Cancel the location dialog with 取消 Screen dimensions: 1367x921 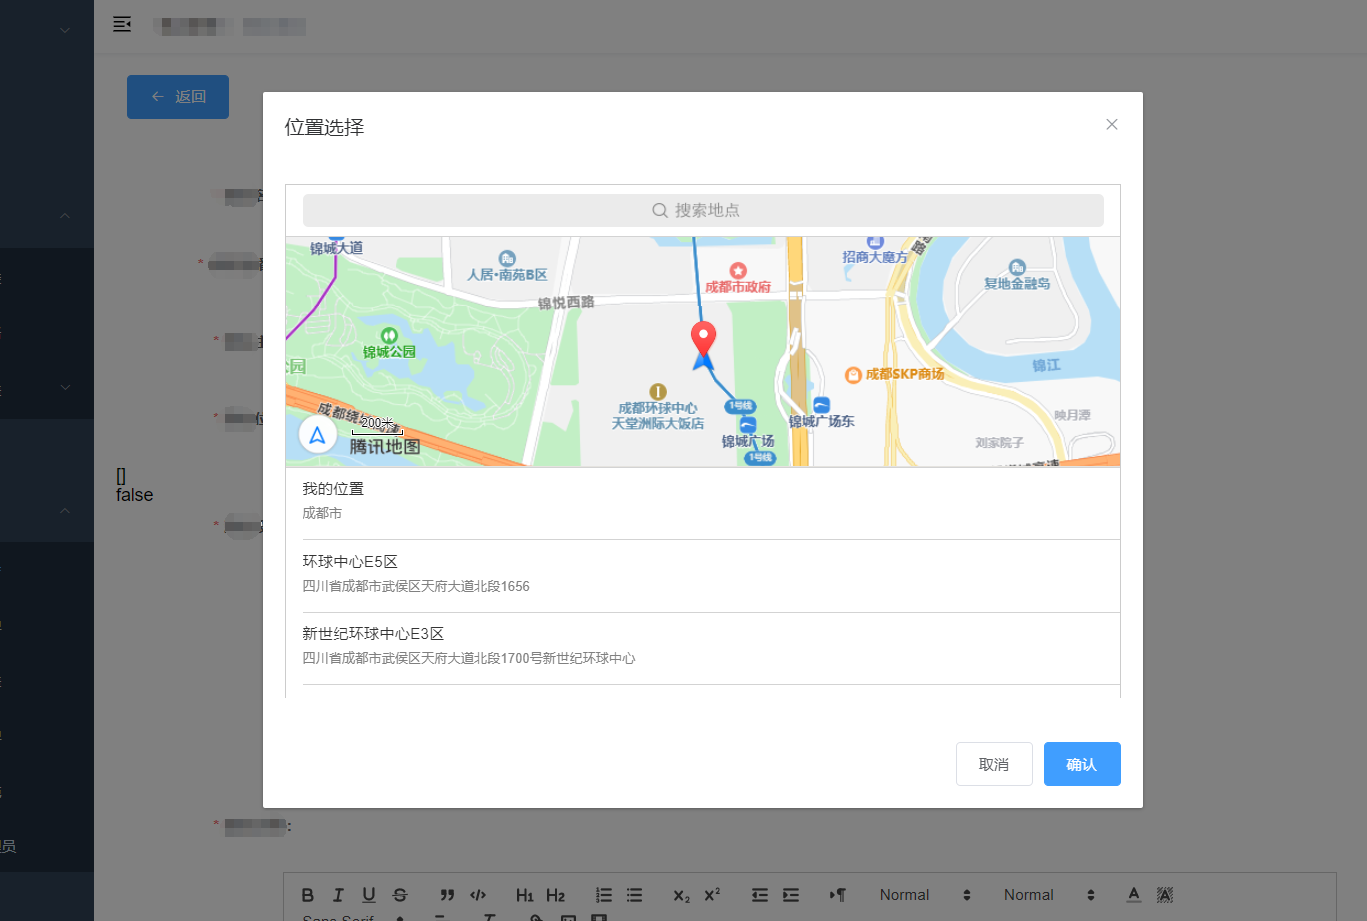coord(994,763)
